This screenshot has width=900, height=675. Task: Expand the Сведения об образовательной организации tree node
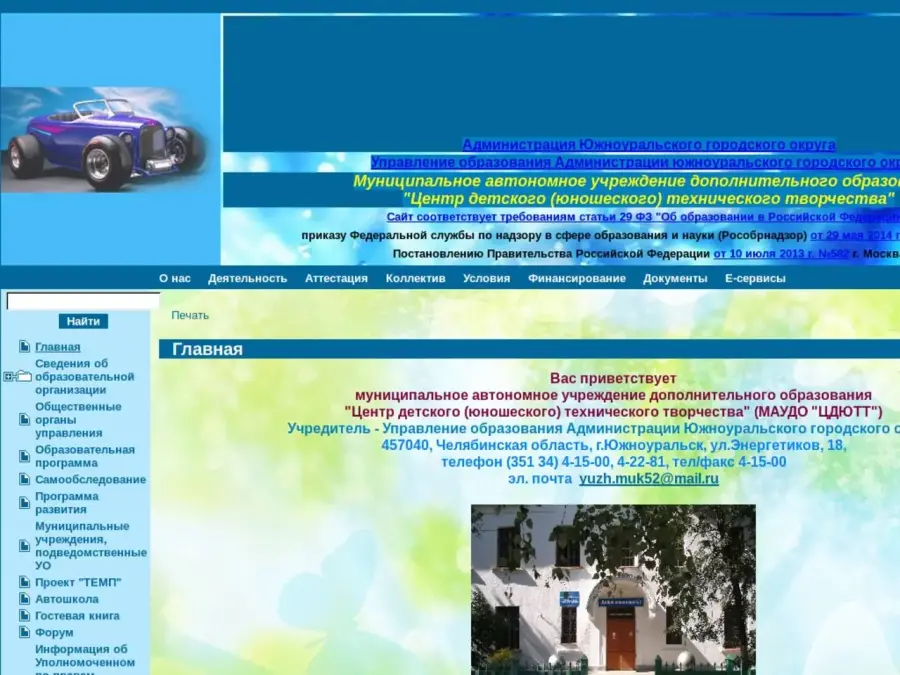pyautogui.click(x=9, y=377)
